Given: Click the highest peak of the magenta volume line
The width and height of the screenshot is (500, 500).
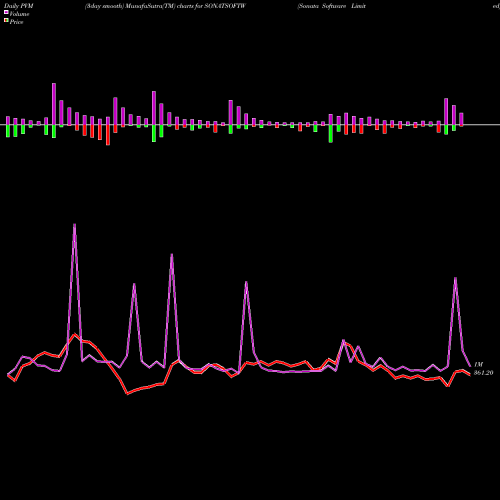Looking at the screenshot, I should (x=74, y=225).
